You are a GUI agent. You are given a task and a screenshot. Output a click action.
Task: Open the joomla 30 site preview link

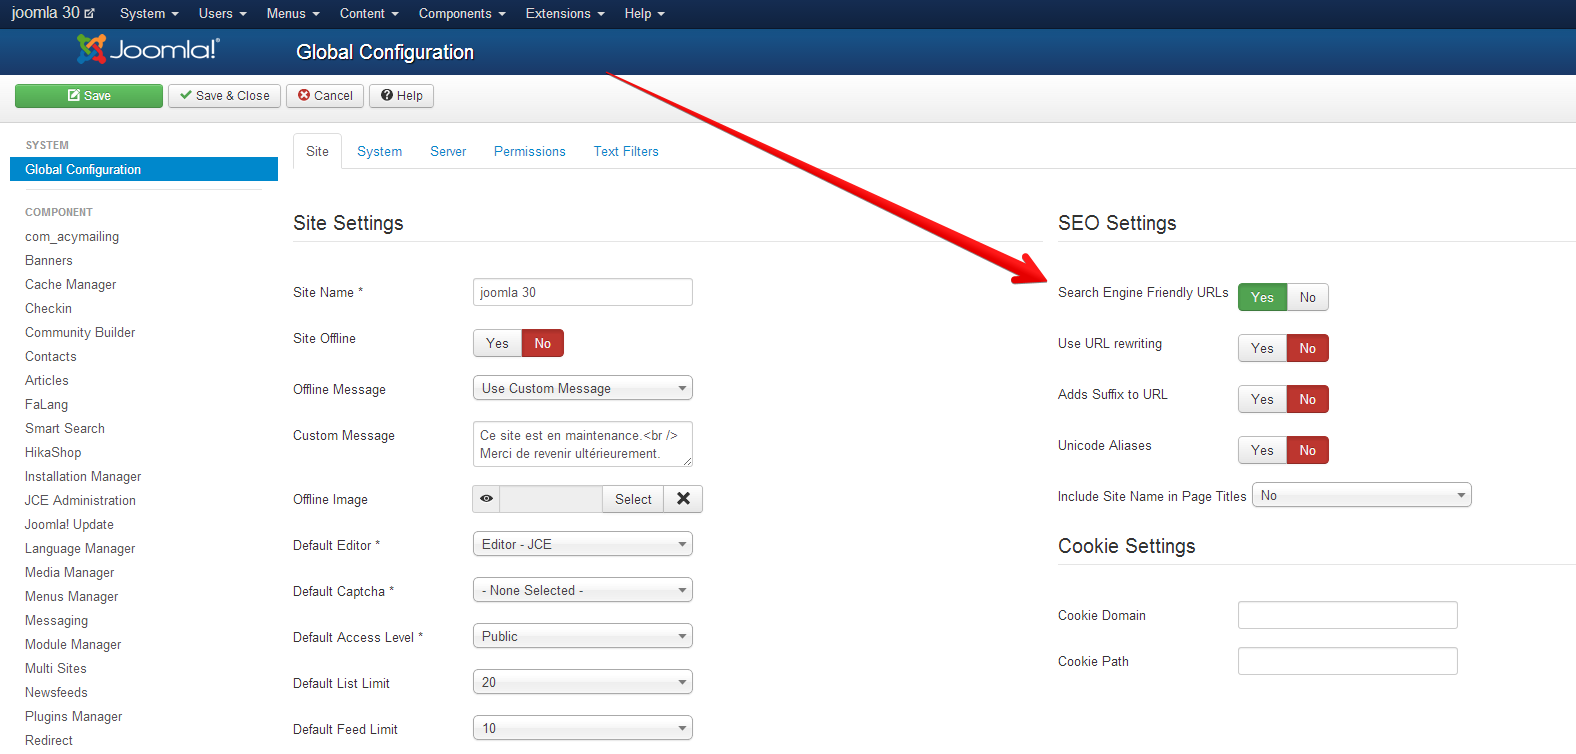pos(53,13)
